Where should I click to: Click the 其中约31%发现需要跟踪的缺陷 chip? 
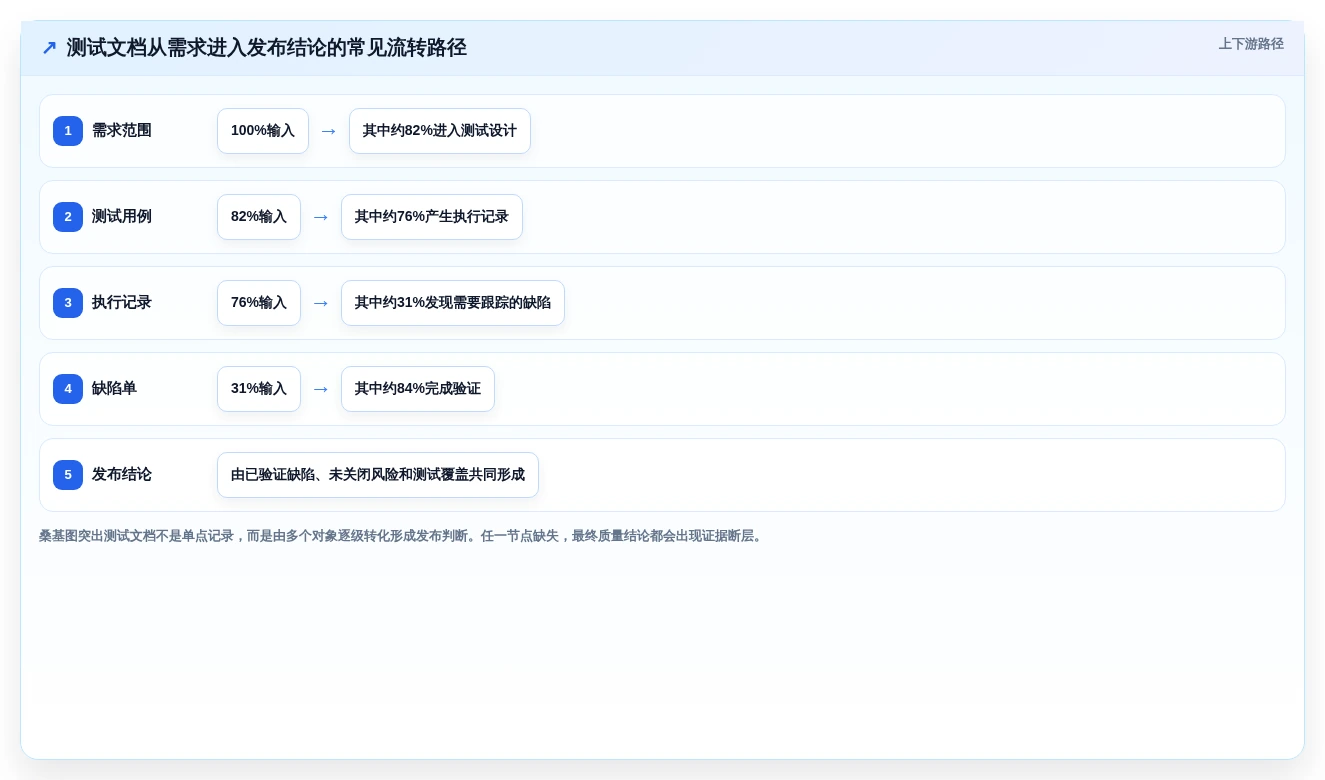click(453, 303)
